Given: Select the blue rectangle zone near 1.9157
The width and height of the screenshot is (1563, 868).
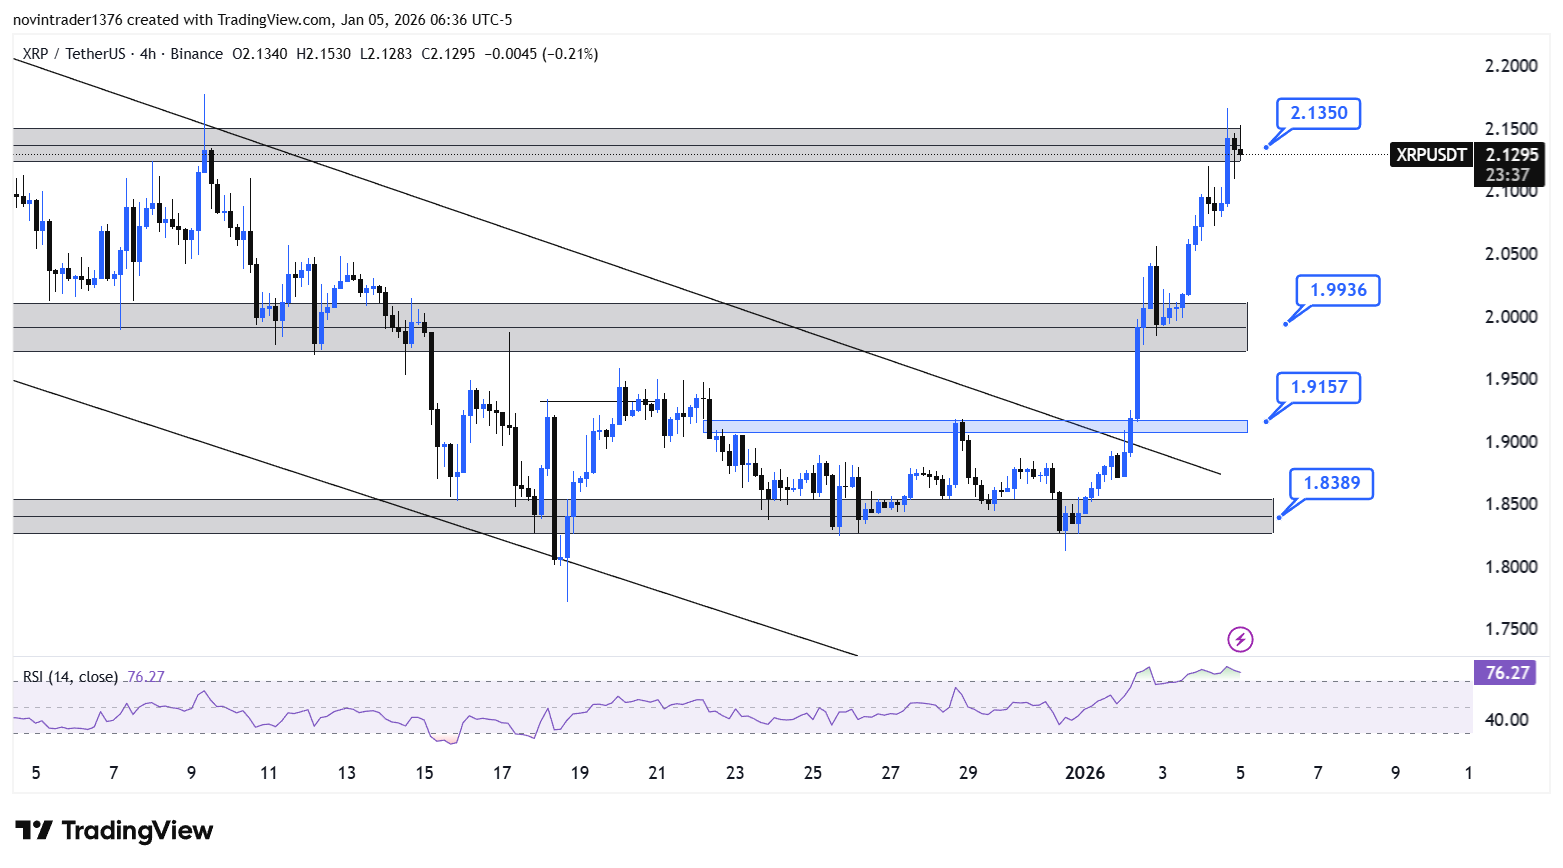Looking at the screenshot, I should coord(980,426).
